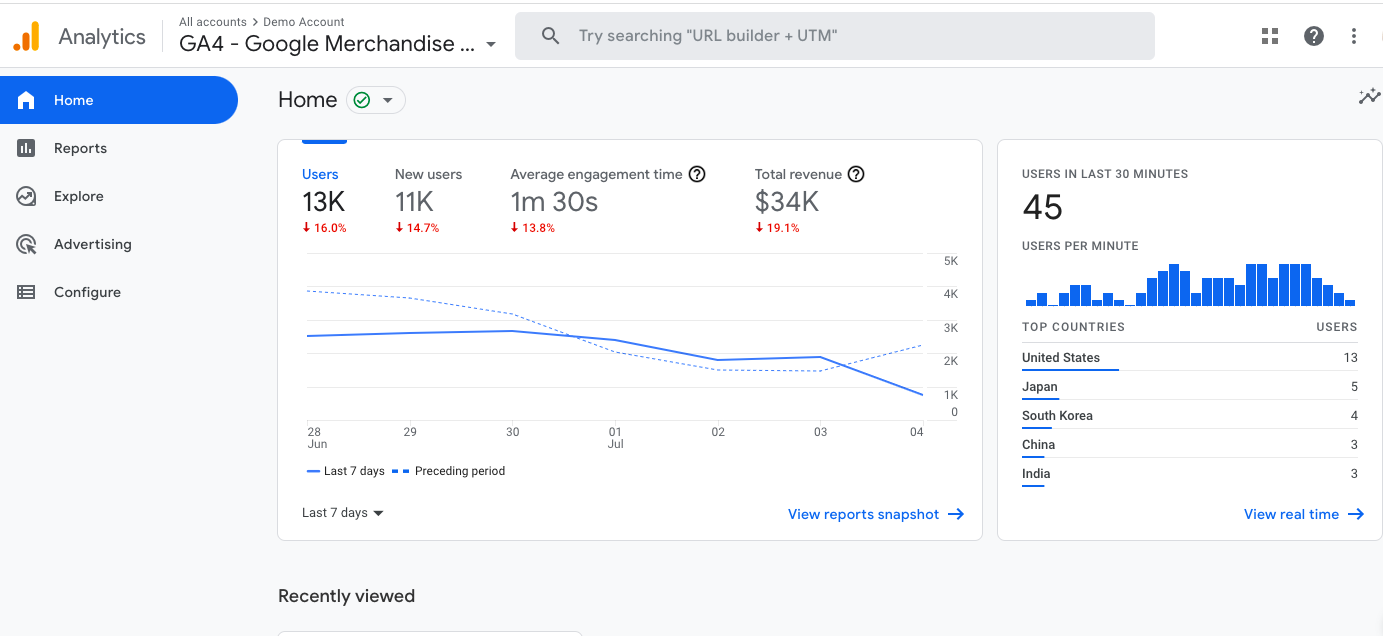This screenshot has width=1383, height=636.
Task: Open the Insights sparkle icon
Action: (1369, 96)
